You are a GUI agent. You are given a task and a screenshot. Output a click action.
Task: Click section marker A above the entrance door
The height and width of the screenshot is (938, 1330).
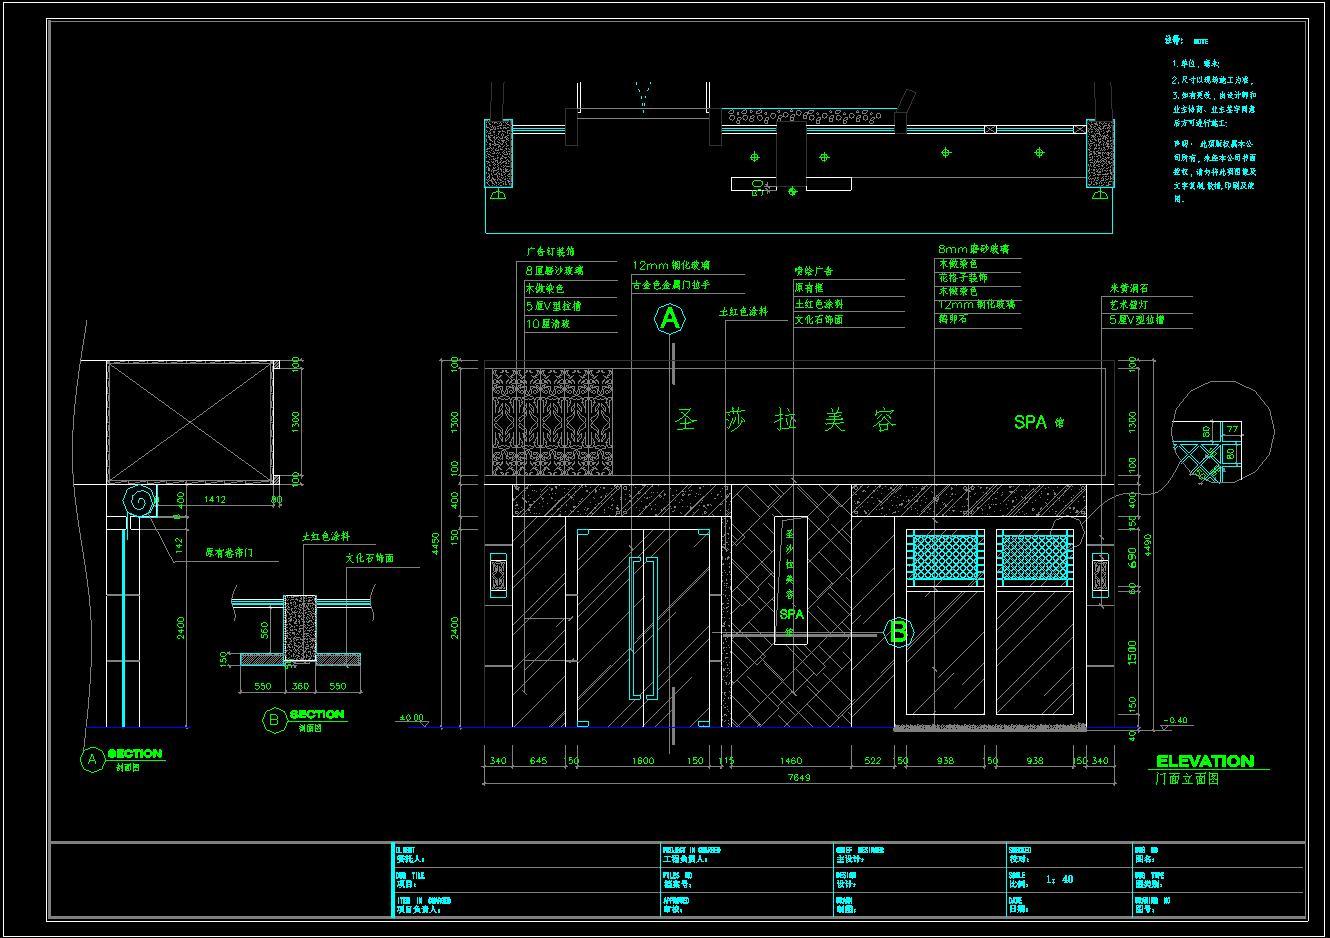pos(669,319)
